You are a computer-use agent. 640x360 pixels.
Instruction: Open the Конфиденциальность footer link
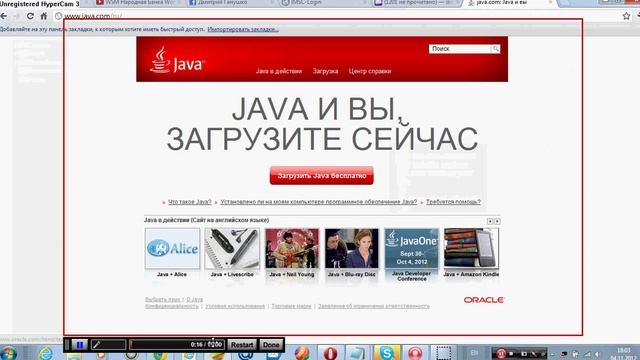pyautogui.click(x=172, y=306)
